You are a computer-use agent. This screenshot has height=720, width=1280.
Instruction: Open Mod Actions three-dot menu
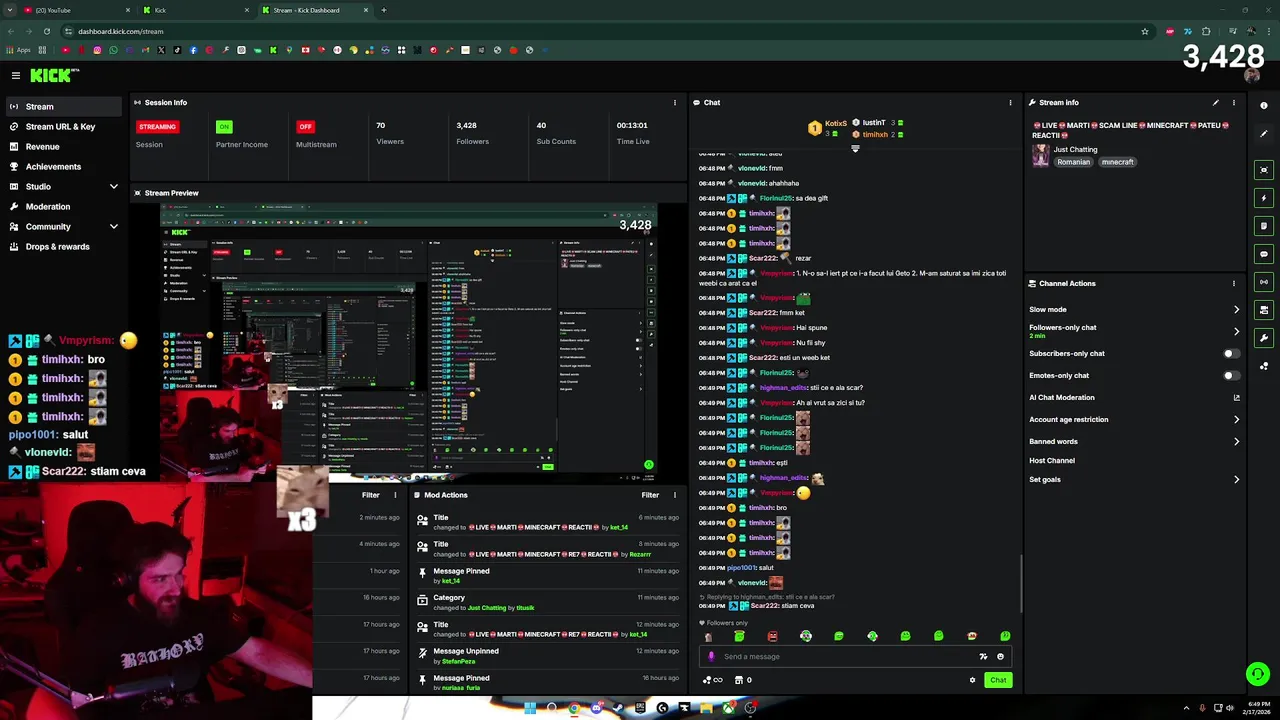[674, 495]
